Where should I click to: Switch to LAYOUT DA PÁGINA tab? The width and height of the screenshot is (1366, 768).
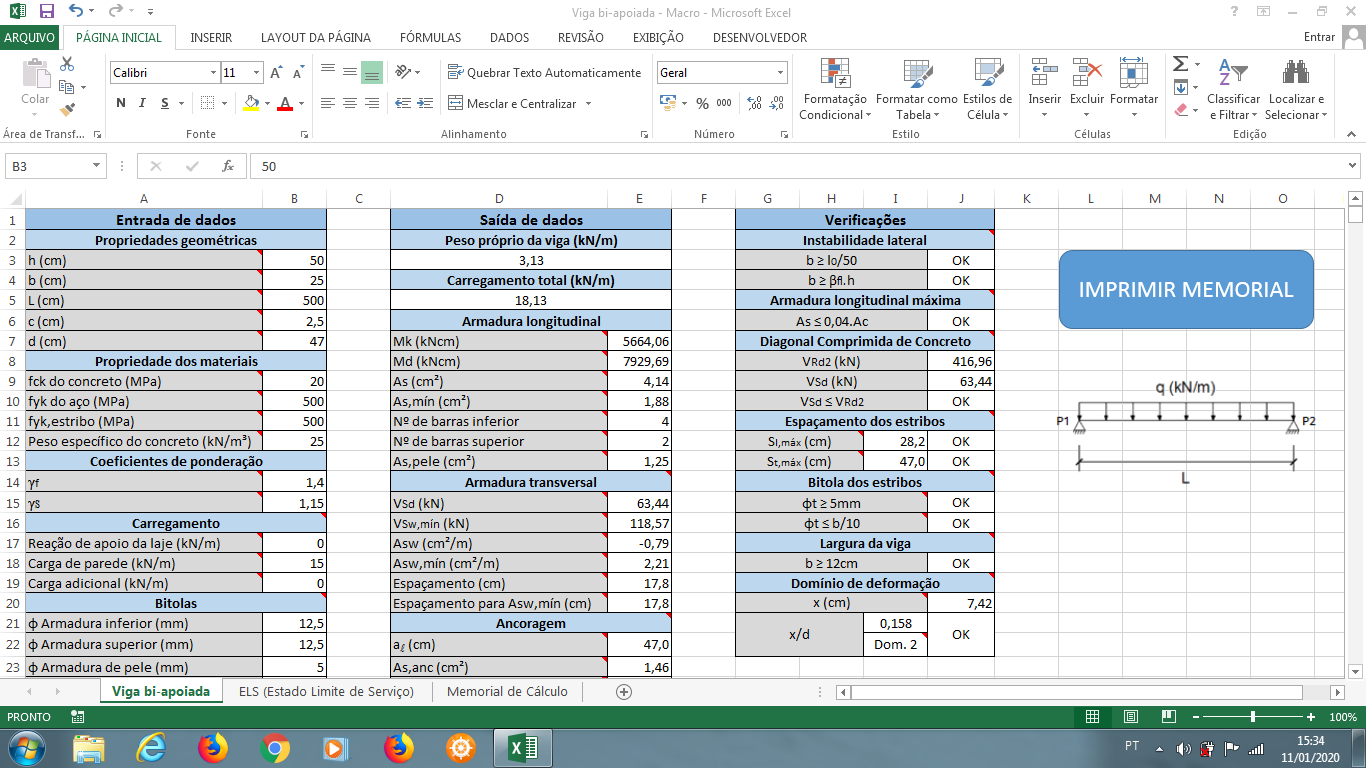(316, 37)
